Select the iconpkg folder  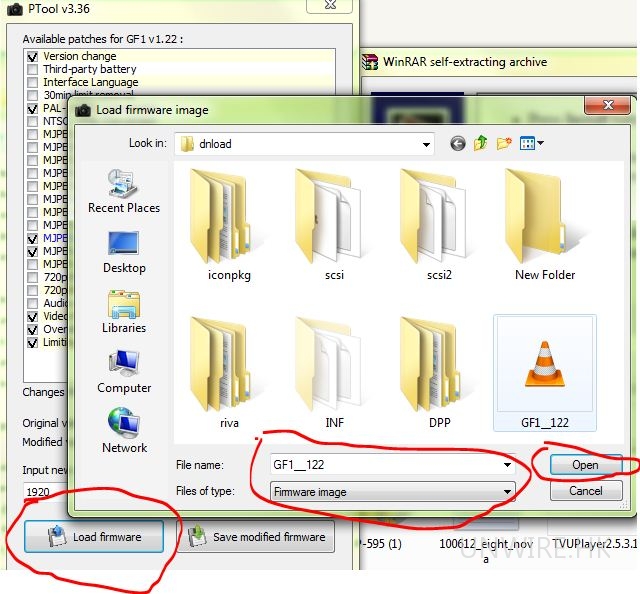click(x=229, y=225)
